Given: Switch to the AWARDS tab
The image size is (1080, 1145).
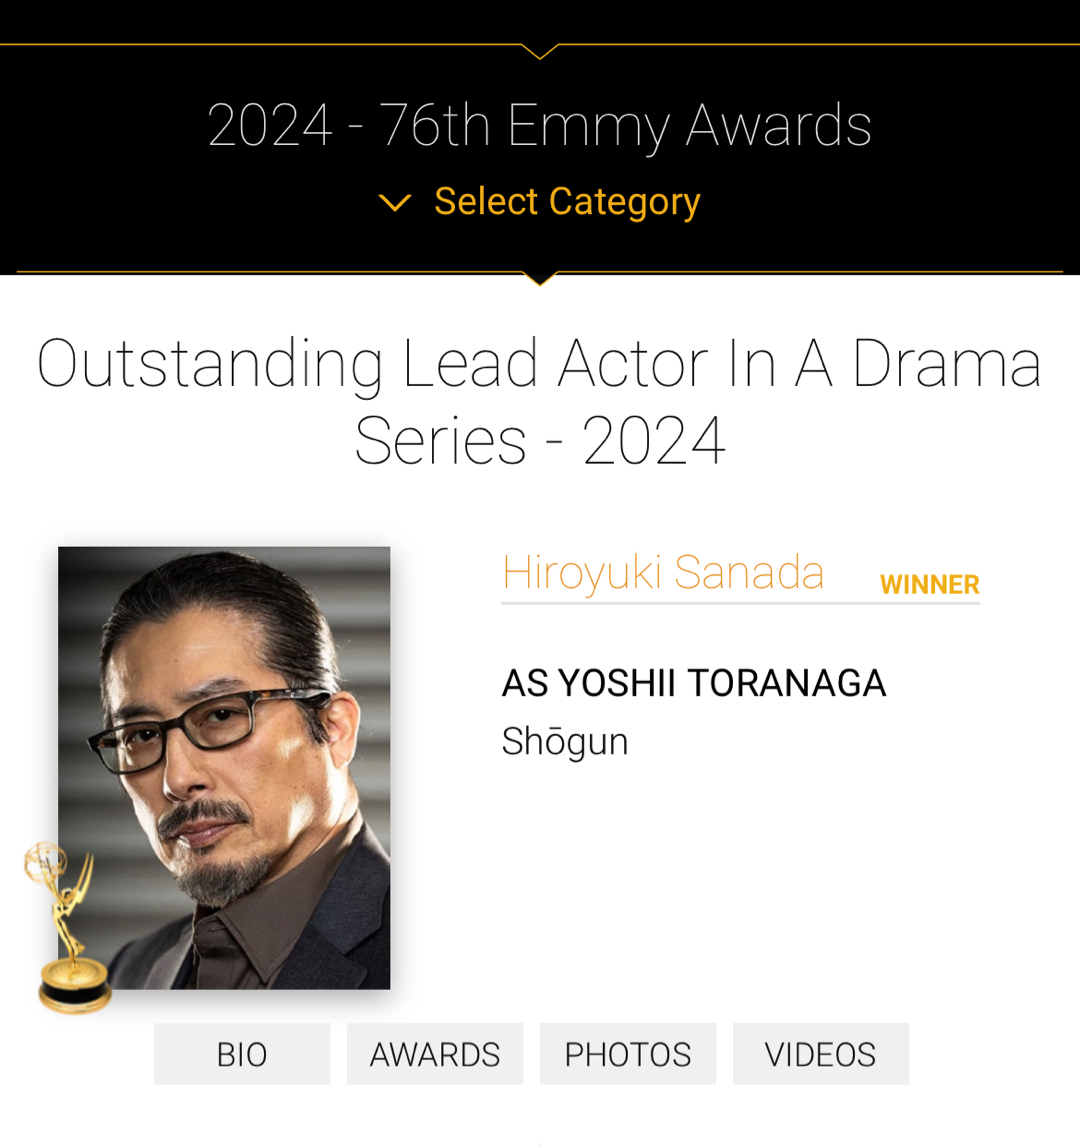Looking at the screenshot, I should (x=435, y=1054).
